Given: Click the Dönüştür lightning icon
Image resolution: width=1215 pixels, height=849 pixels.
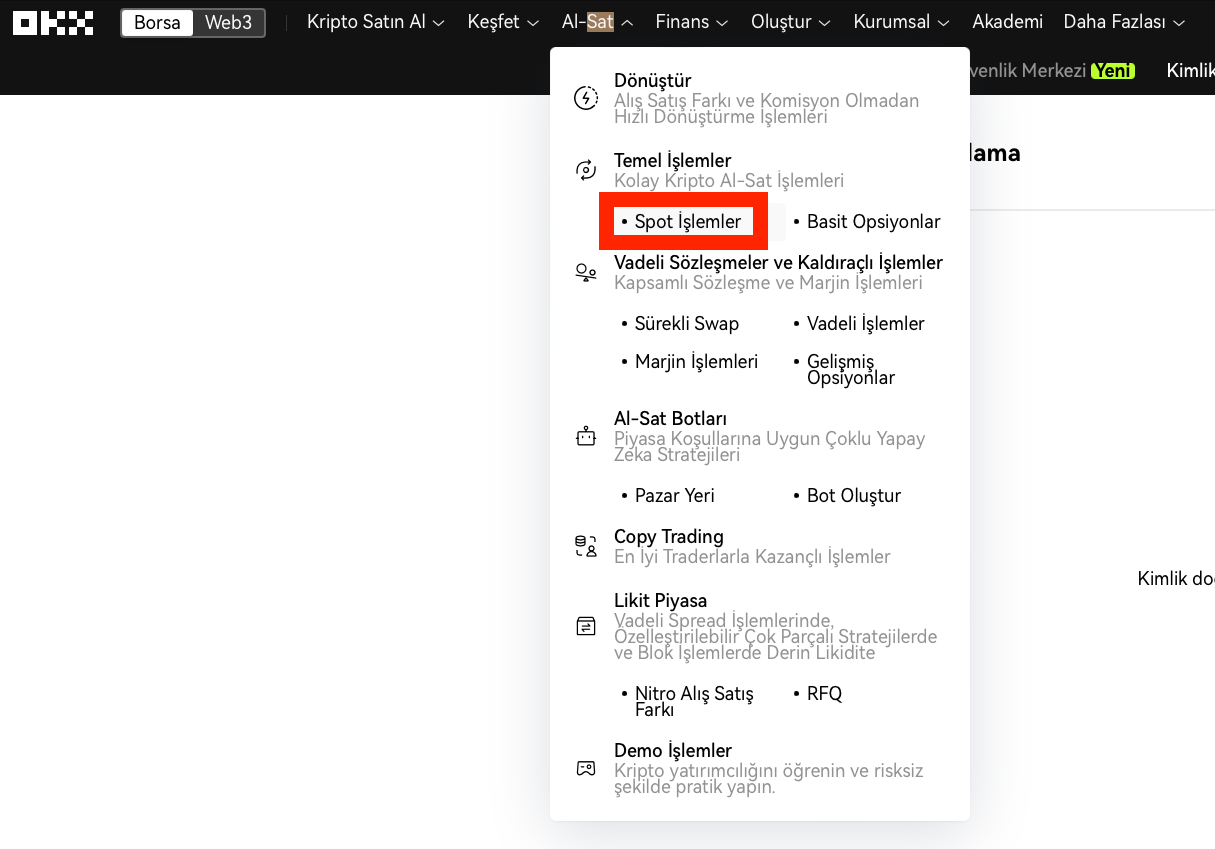Looking at the screenshot, I should [586, 98].
